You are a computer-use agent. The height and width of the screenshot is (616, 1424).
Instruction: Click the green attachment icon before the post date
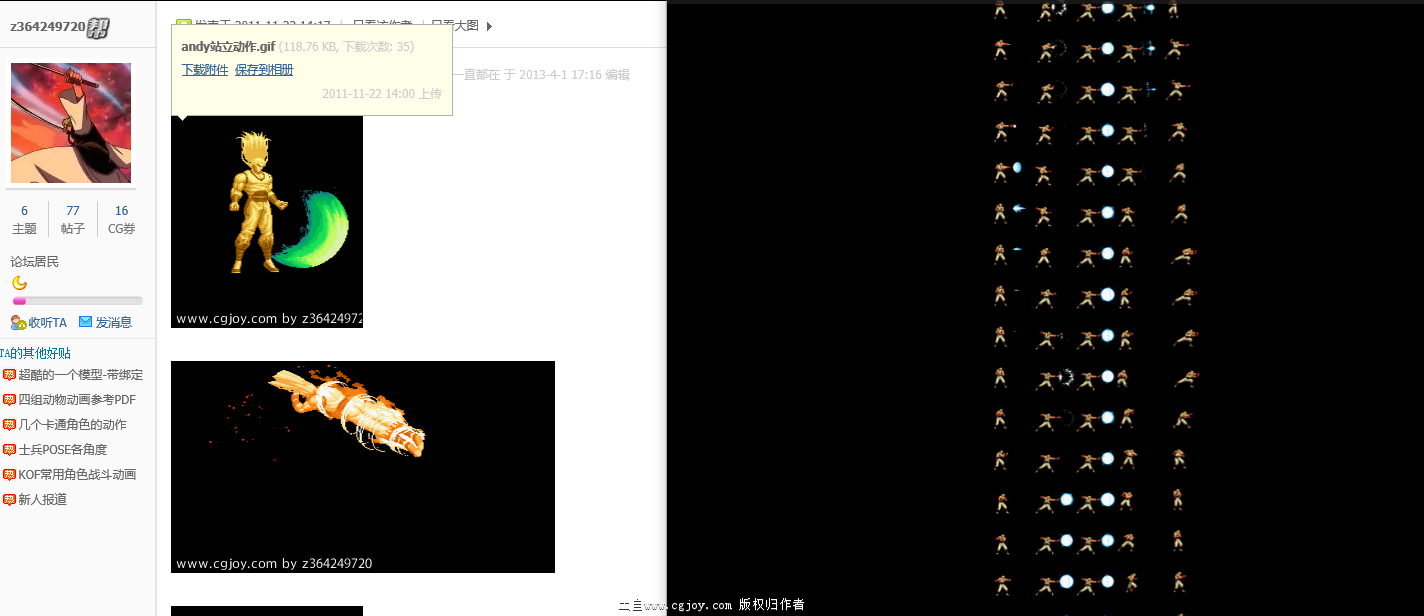(182, 22)
